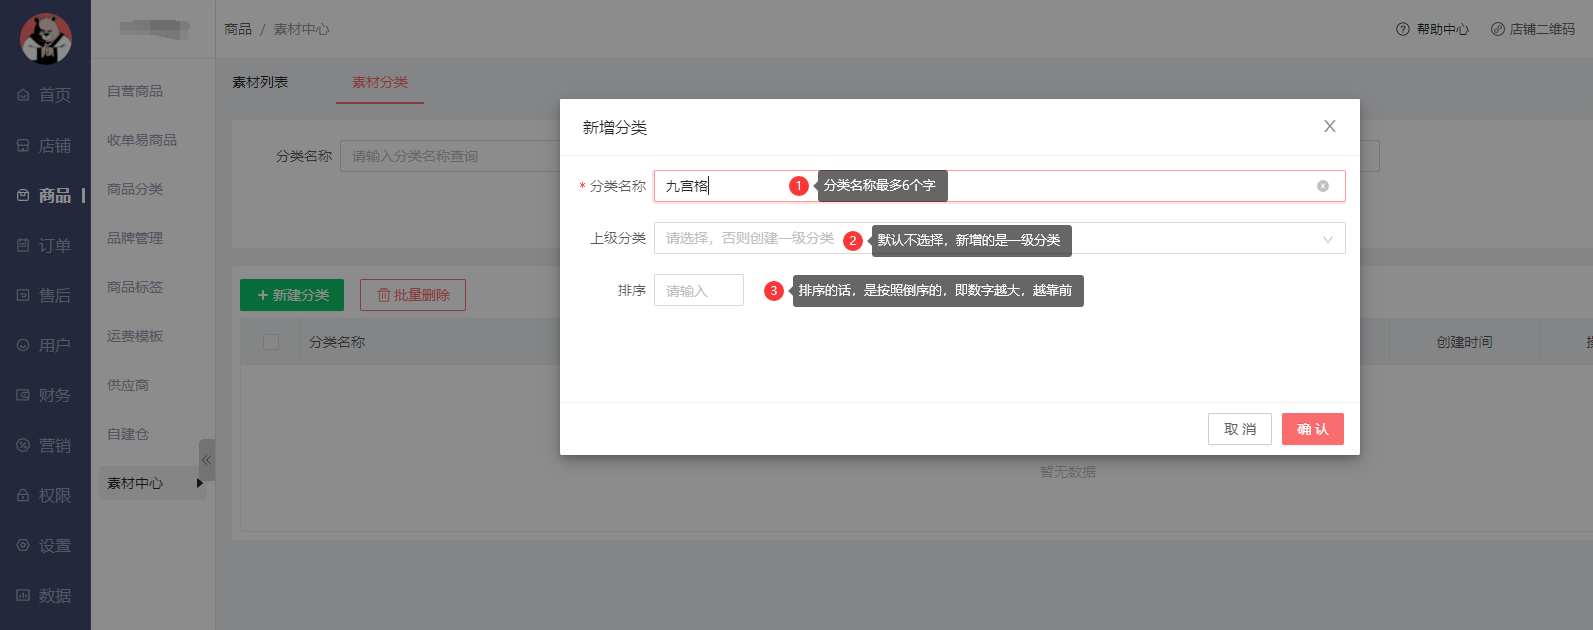Open the 品牌管理 menu item
The width and height of the screenshot is (1593, 630).
click(135, 238)
